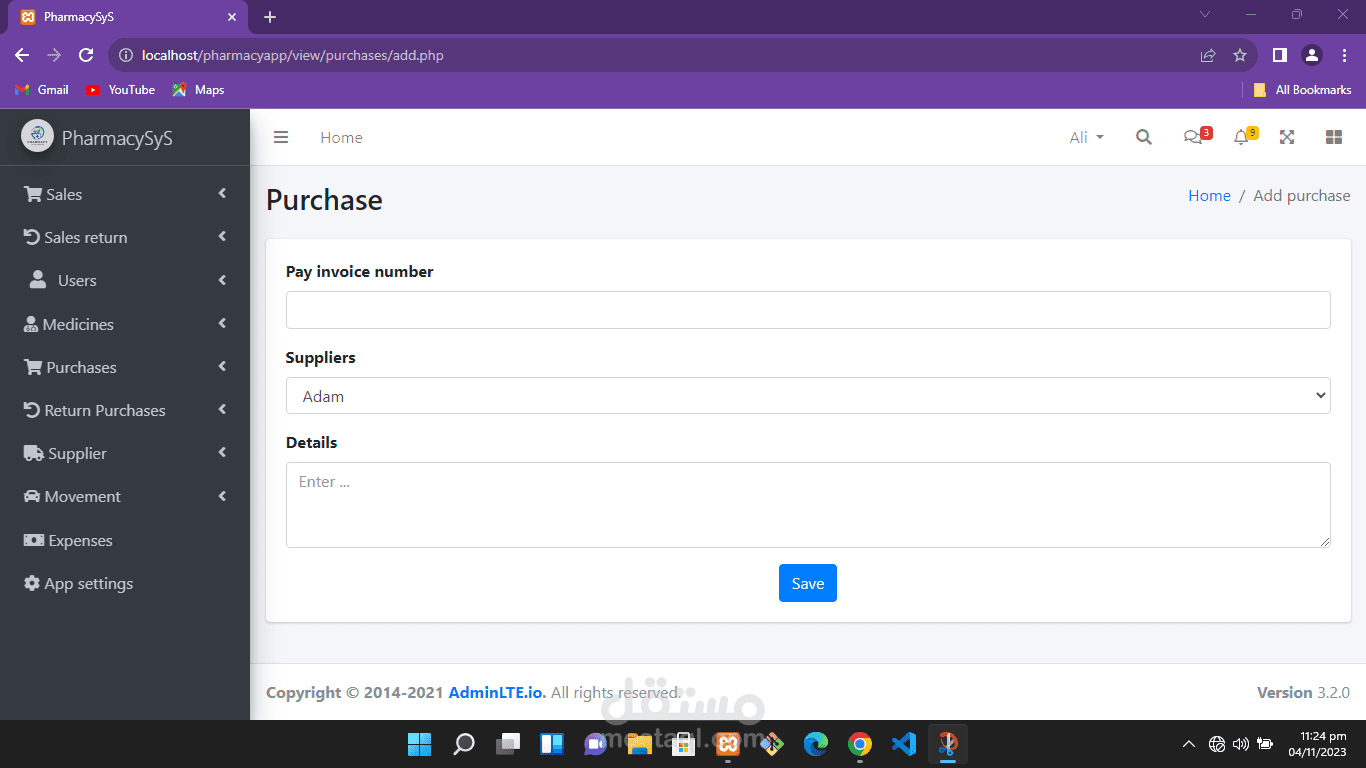This screenshot has height=768, width=1366.
Task: Reload the page with browser refresh icon
Action: pos(86,55)
